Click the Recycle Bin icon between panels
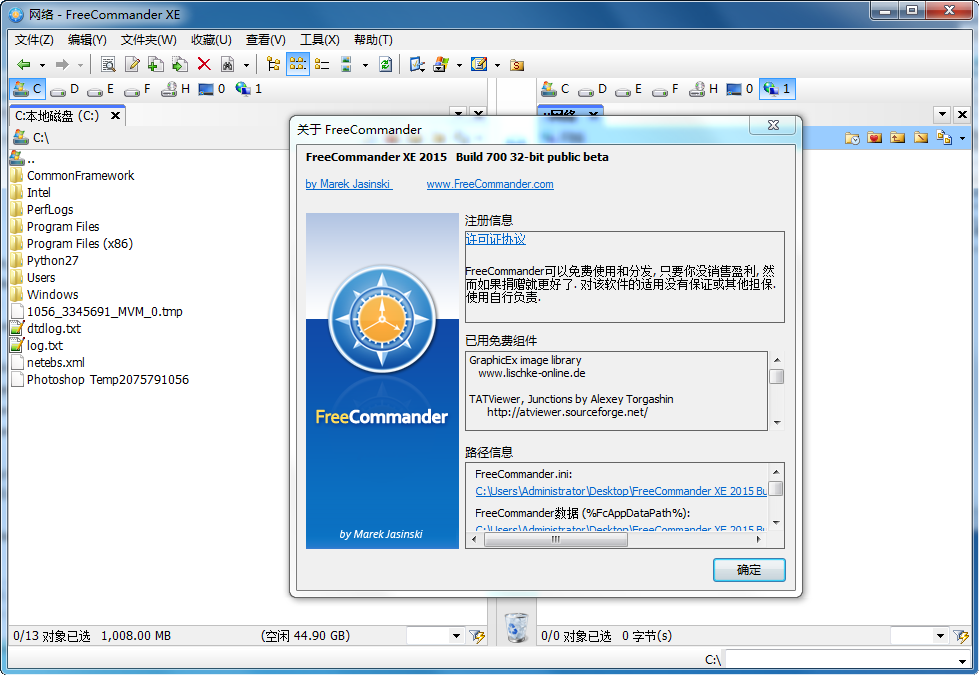Screen dimensions: 980x676 pyautogui.click(x=517, y=627)
